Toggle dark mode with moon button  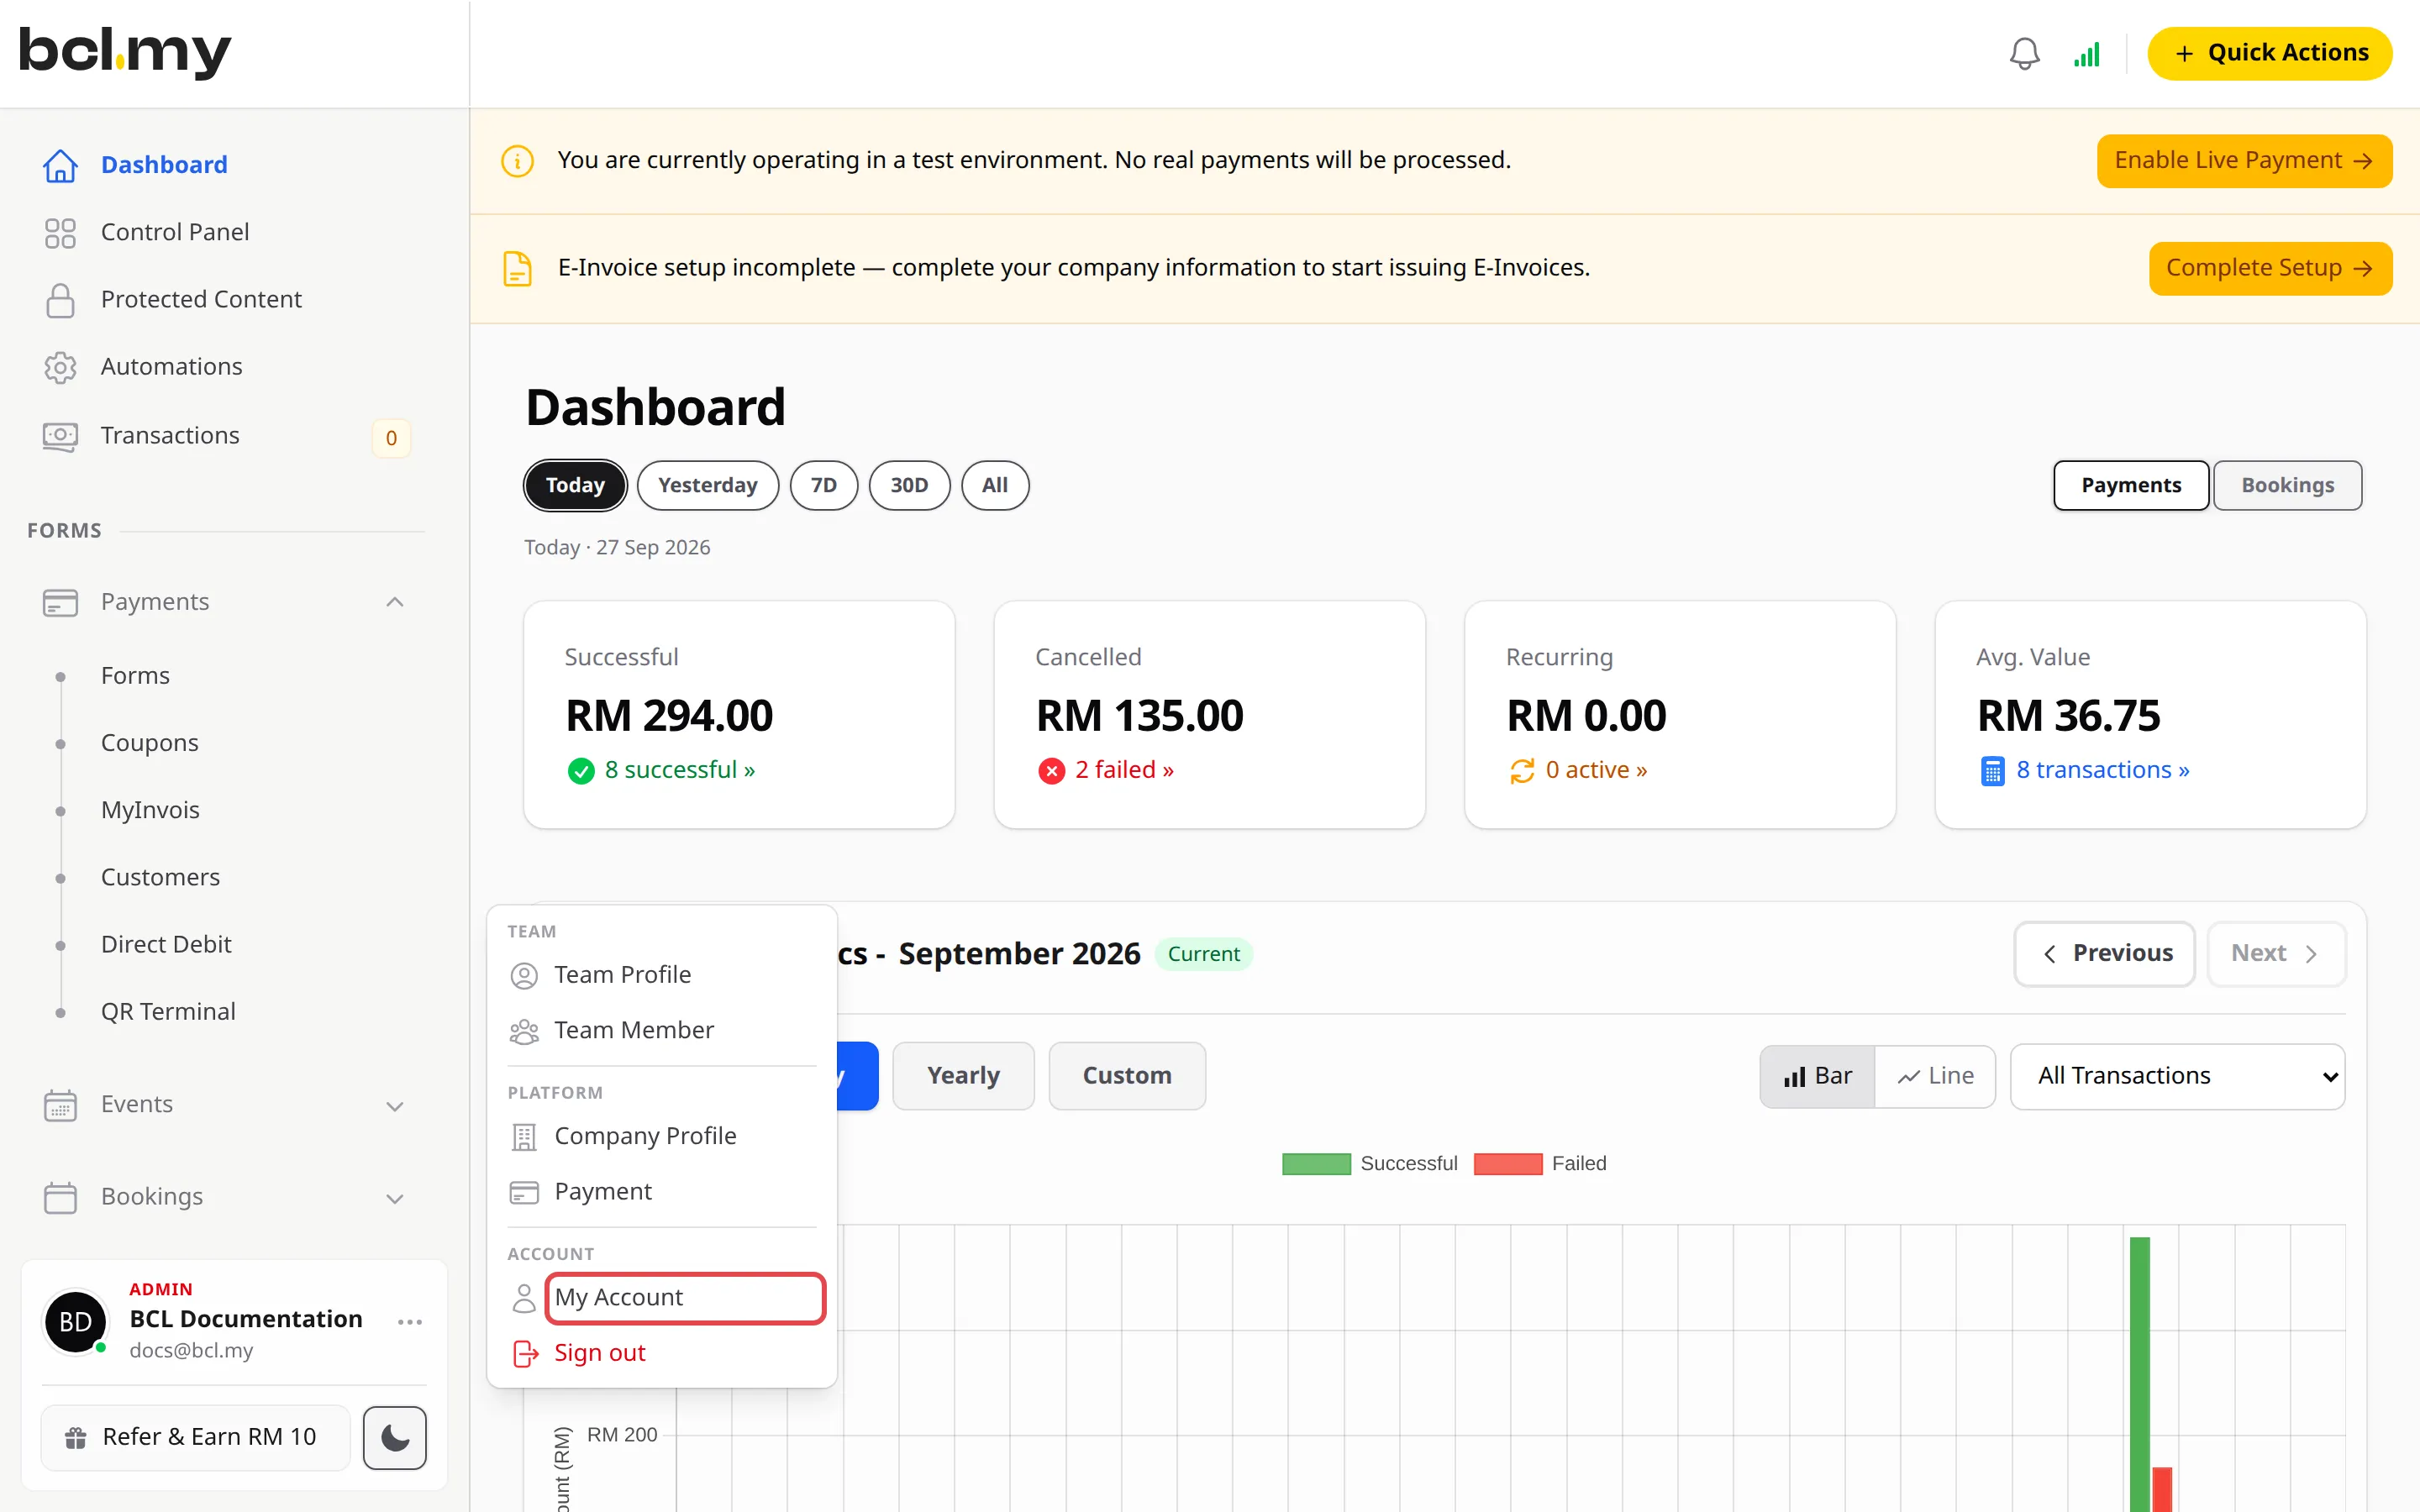tap(394, 1438)
